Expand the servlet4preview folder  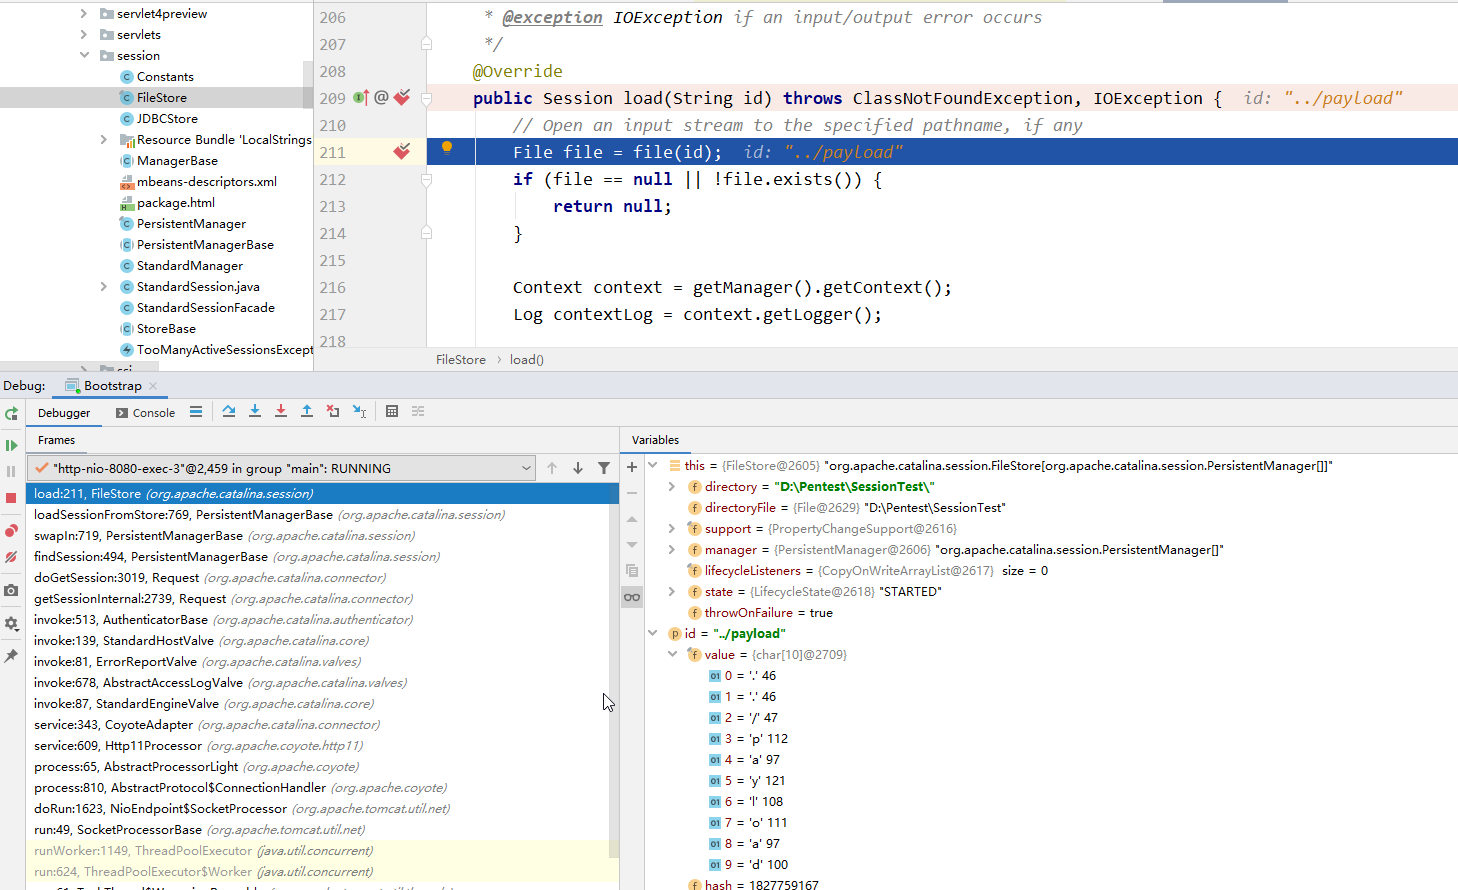coord(84,13)
